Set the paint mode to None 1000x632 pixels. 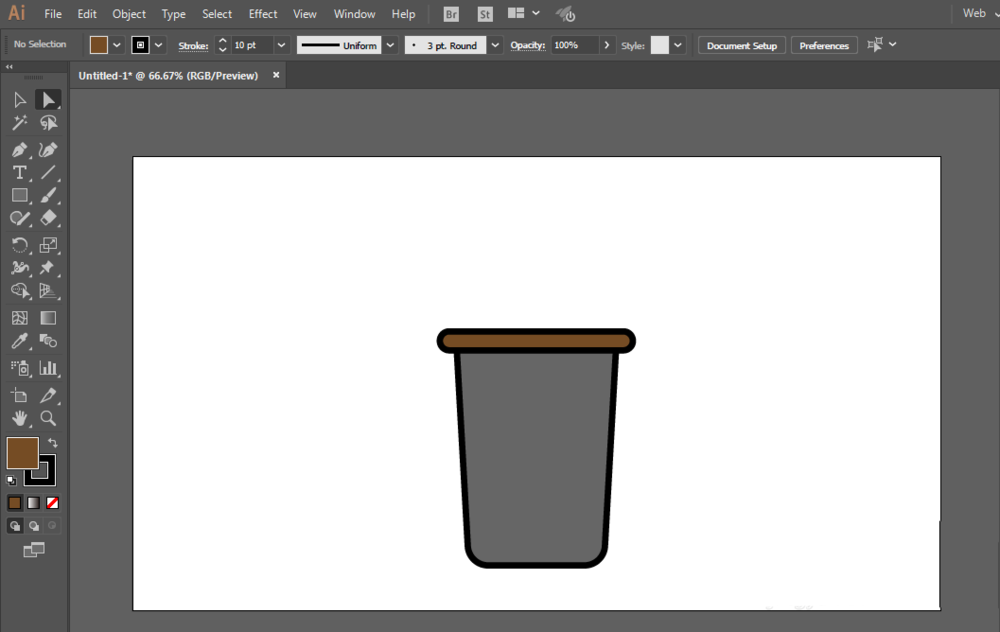(x=52, y=503)
